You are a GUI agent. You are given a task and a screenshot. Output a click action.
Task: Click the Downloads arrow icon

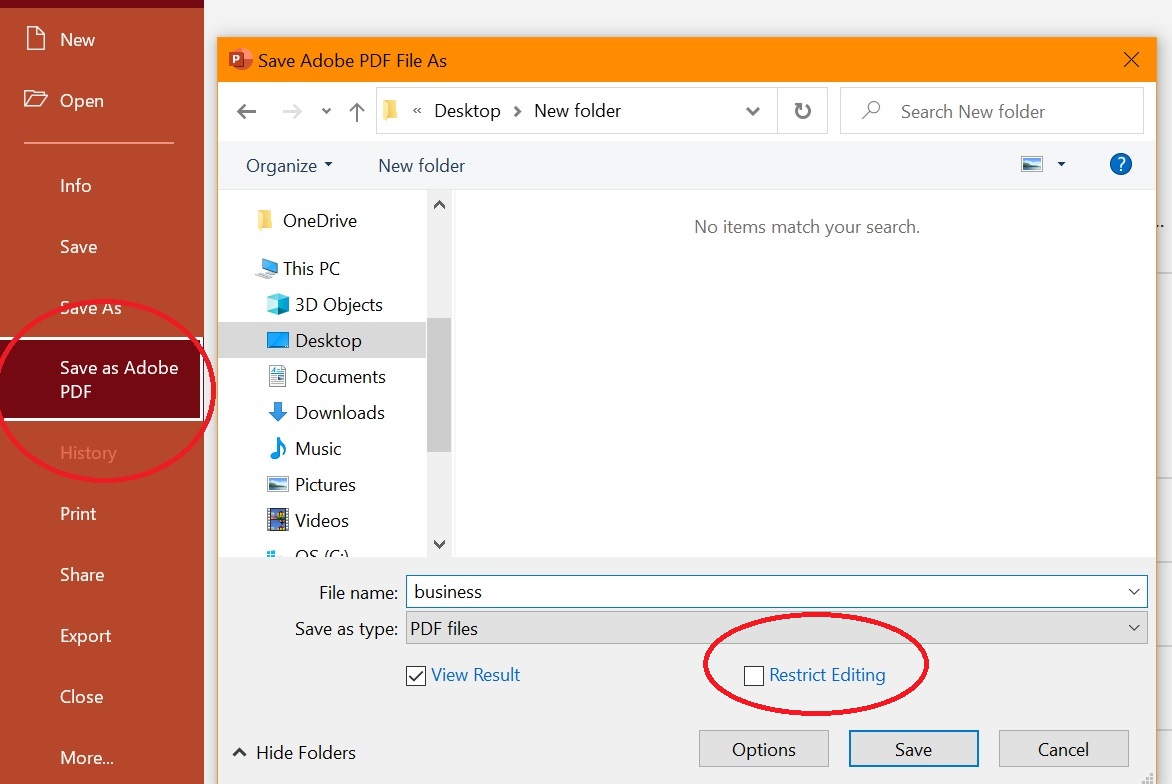tap(277, 412)
